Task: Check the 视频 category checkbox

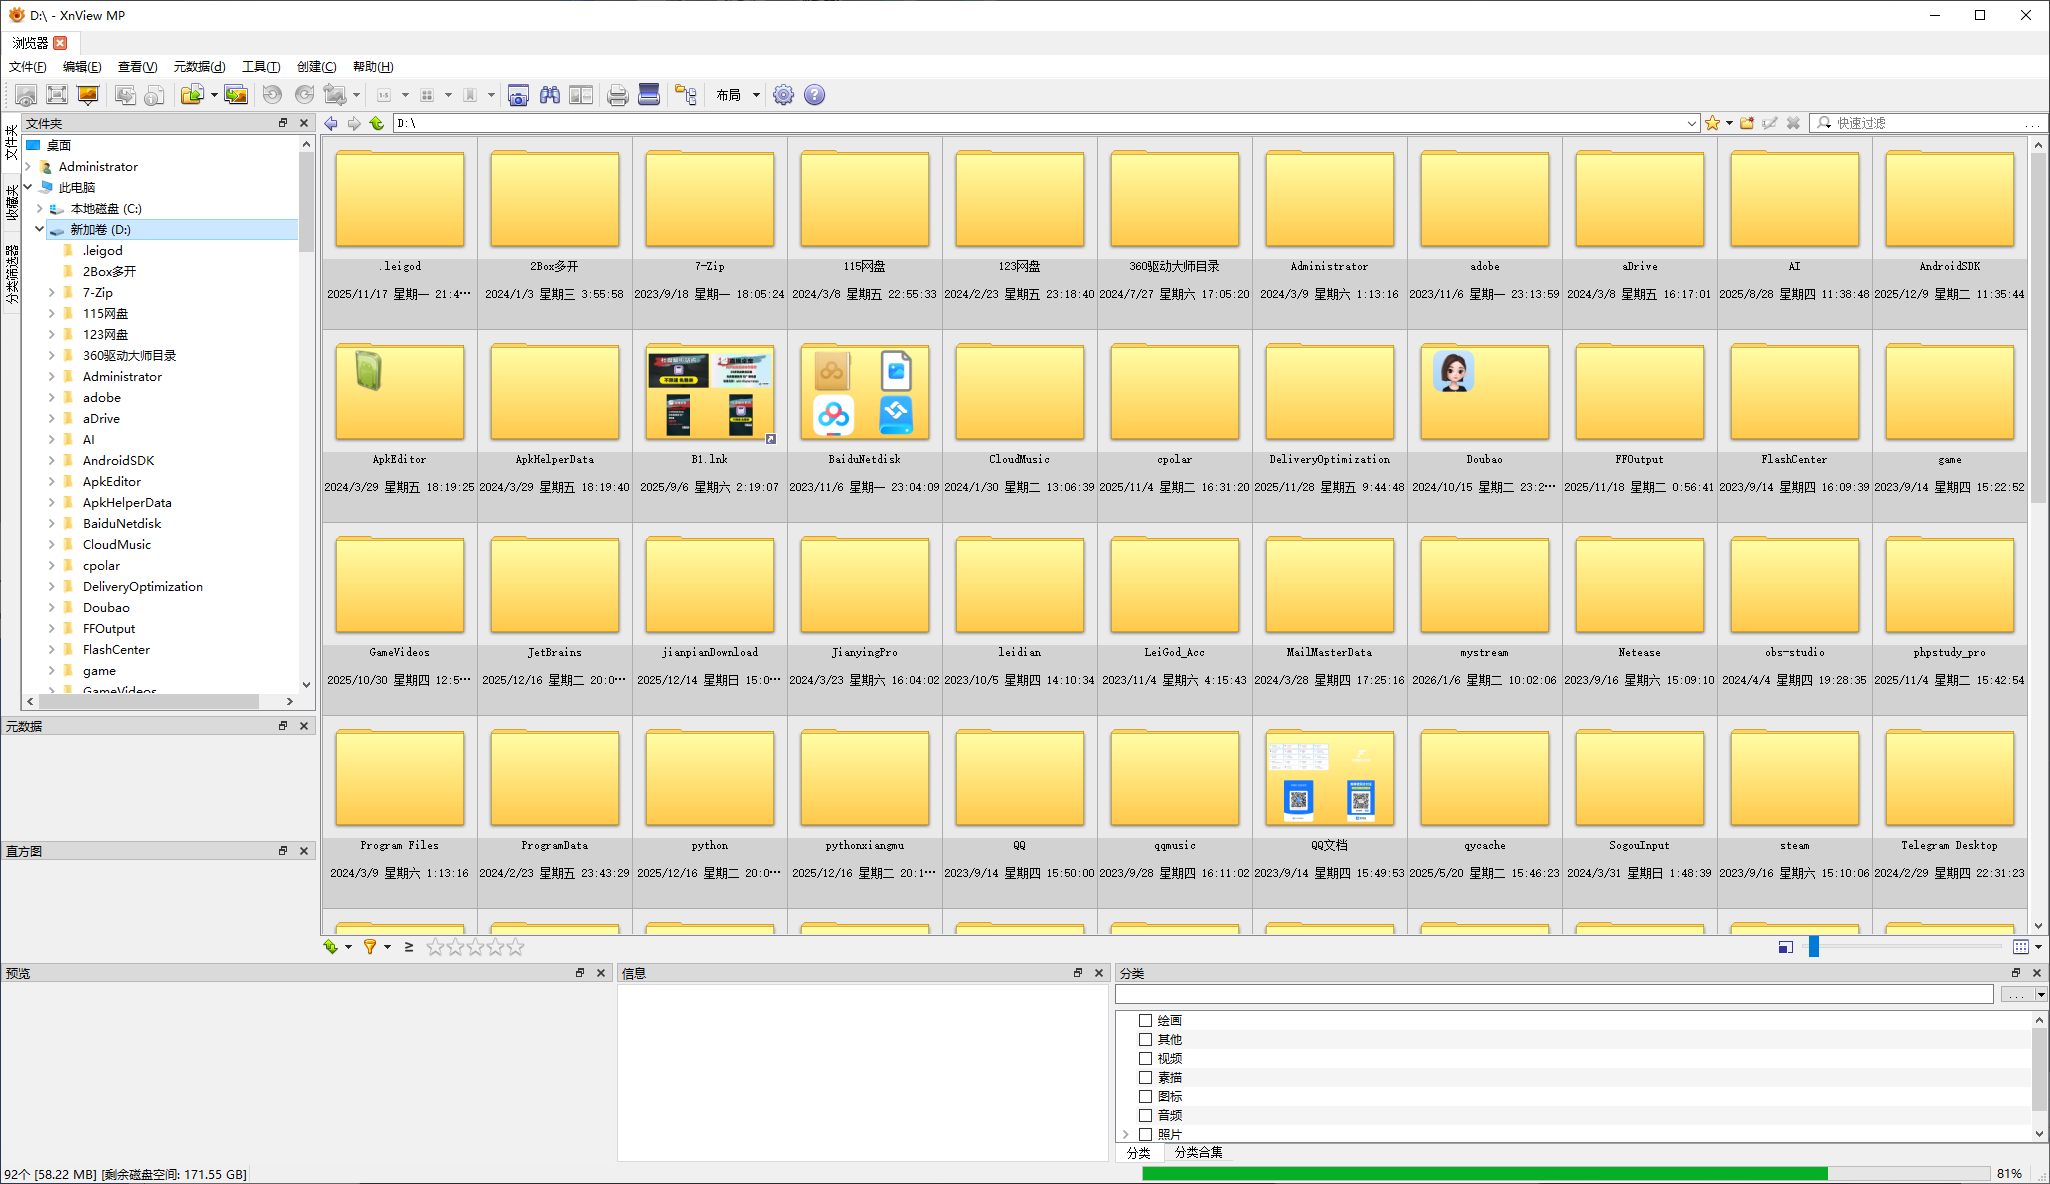Action: pyautogui.click(x=1145, y=1058)
